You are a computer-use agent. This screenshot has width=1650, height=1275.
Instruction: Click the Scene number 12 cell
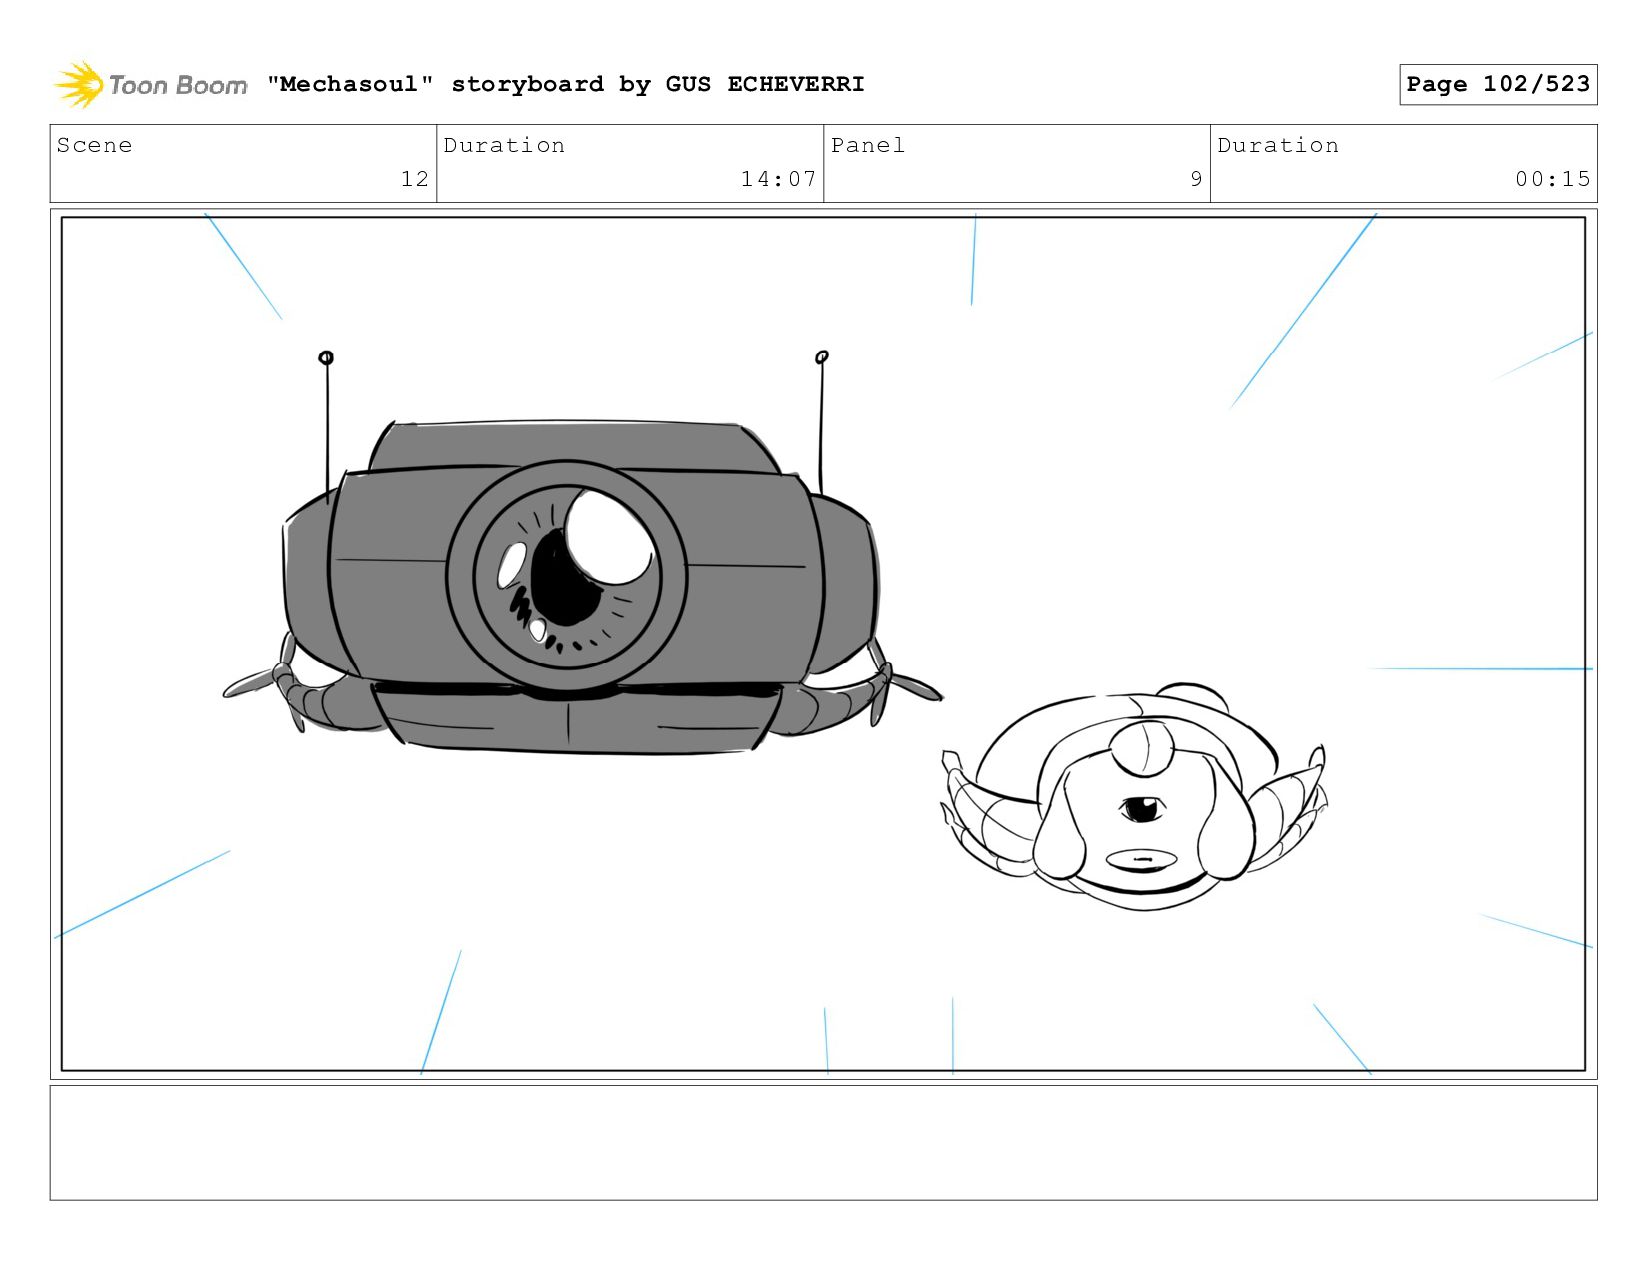pos(243,163)
